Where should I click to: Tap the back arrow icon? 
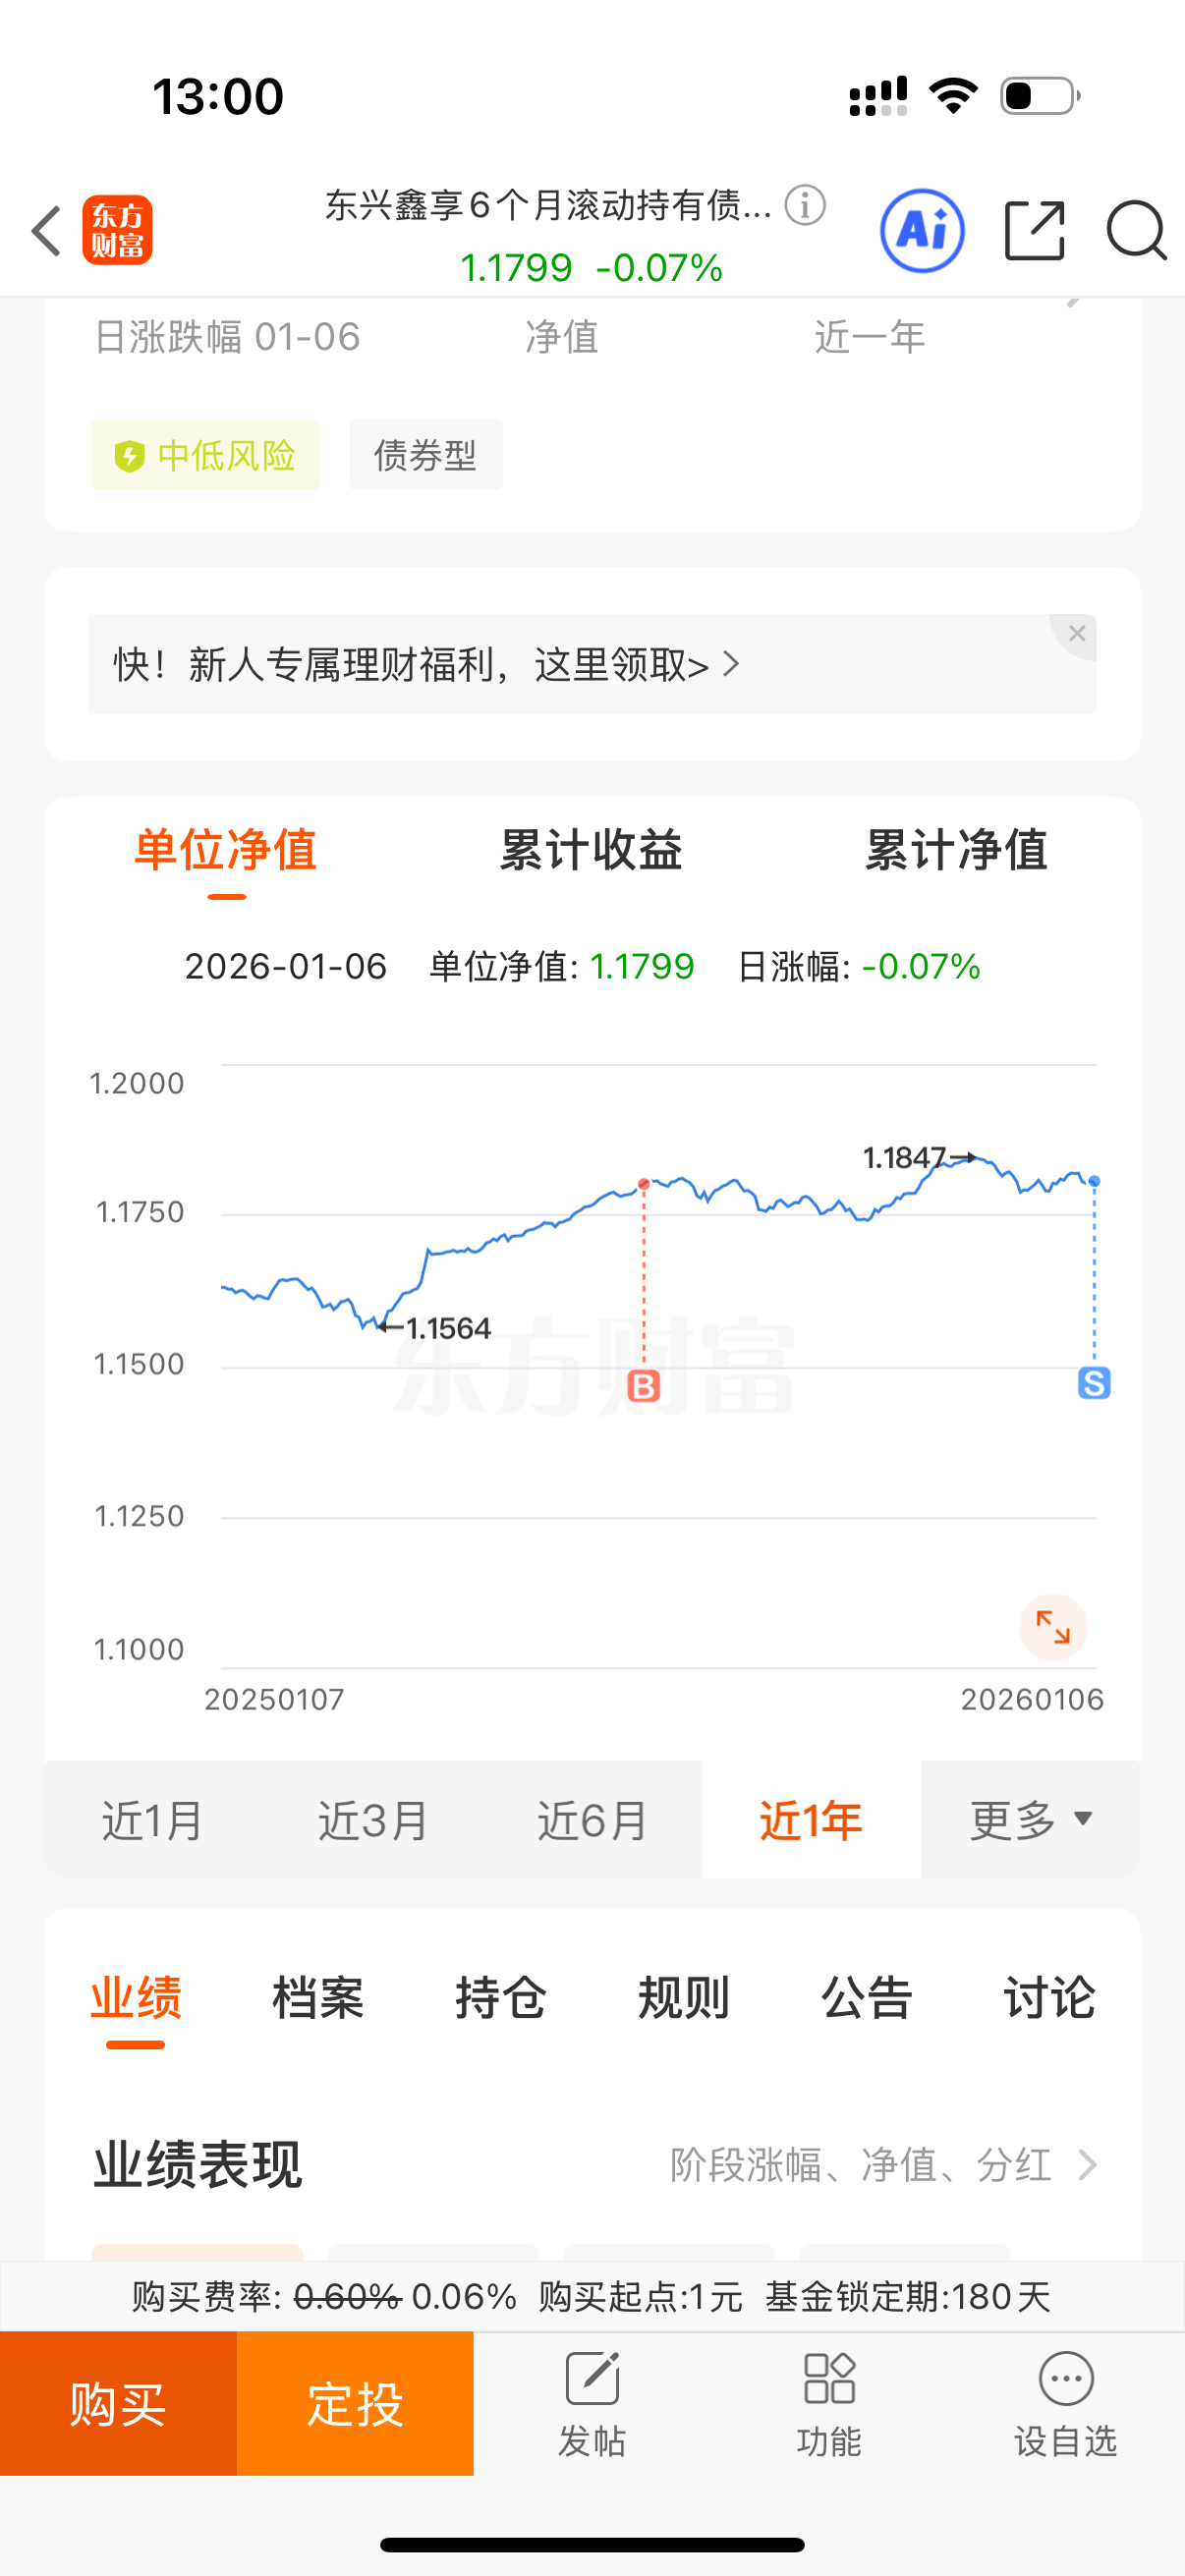tap(47, 231)
